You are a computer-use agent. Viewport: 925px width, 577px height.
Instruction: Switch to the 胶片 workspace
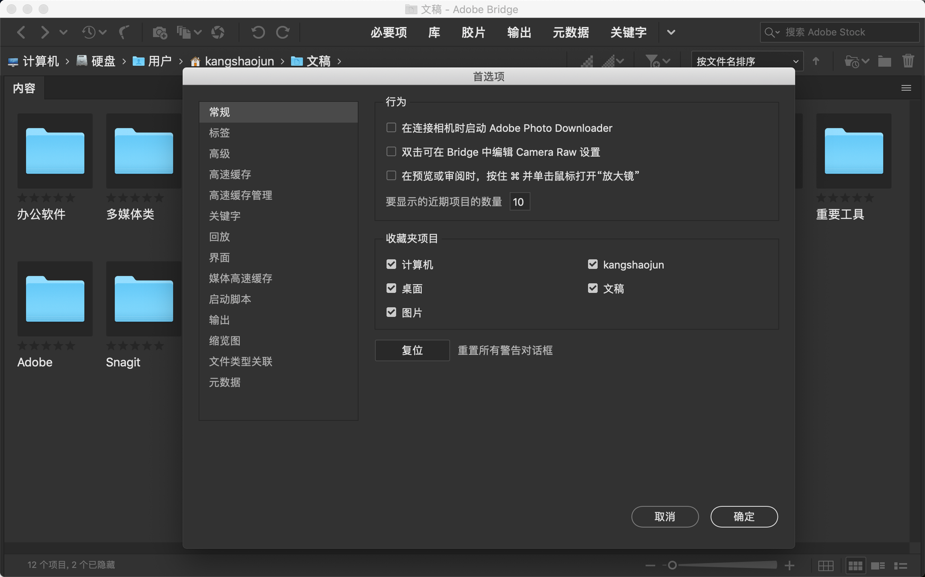click(x=474, y=32)
